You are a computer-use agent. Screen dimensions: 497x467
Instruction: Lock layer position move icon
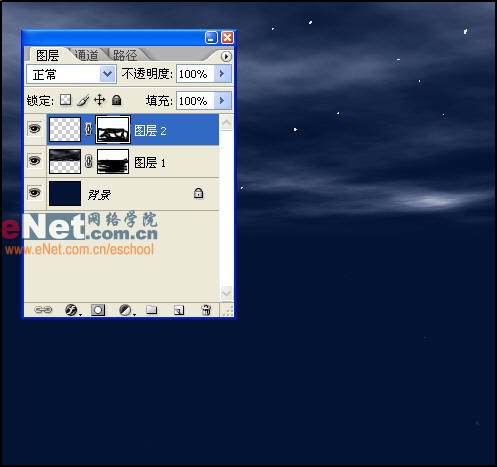100,100
